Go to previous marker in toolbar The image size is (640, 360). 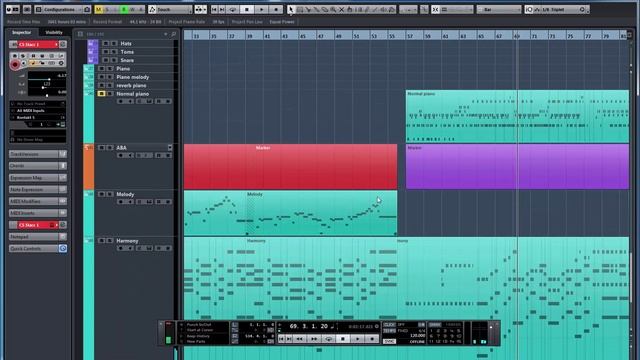(214, 9)
